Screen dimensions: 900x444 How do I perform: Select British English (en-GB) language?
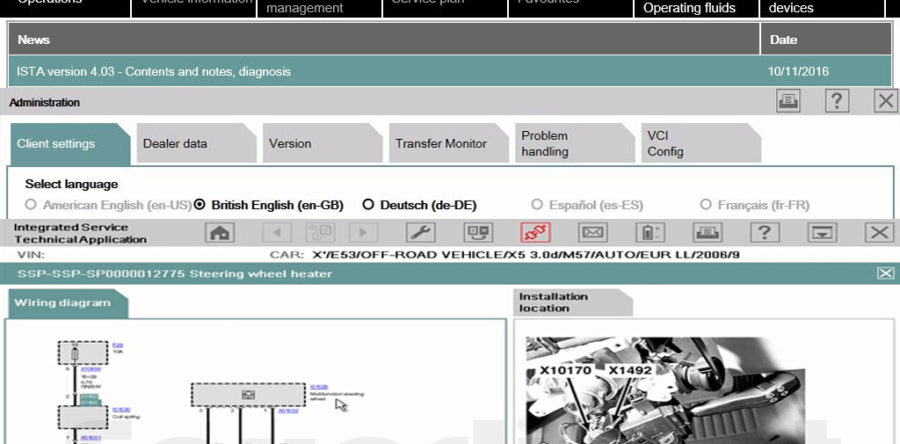(x=200, y=205)
